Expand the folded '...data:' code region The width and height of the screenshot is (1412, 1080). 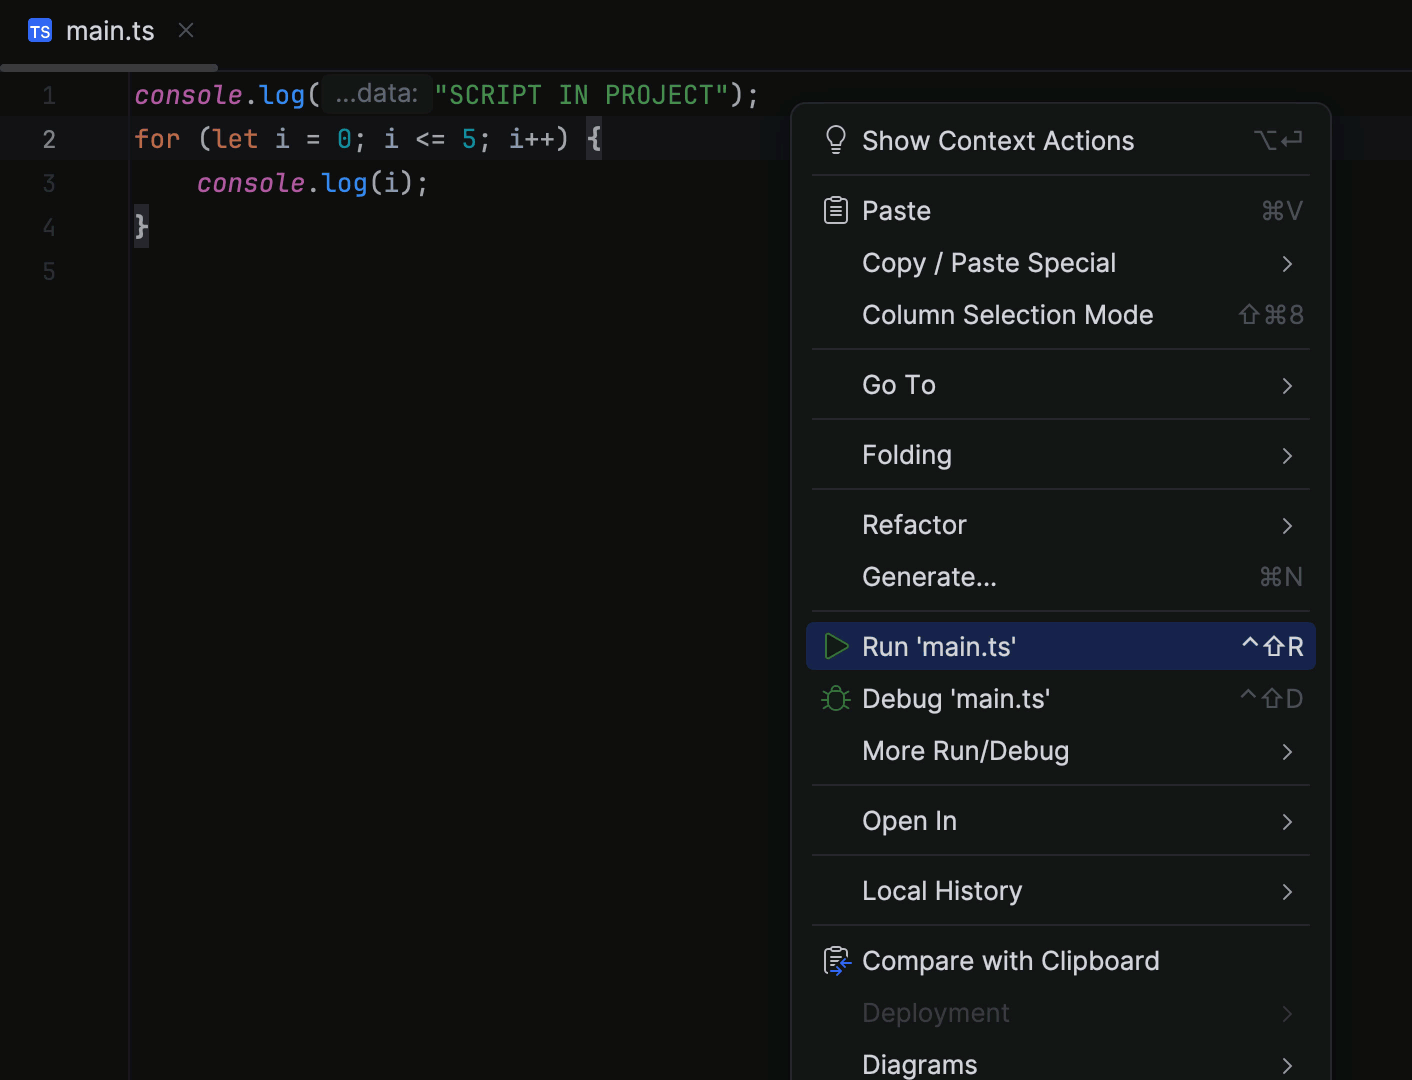[x=377, y=93]
